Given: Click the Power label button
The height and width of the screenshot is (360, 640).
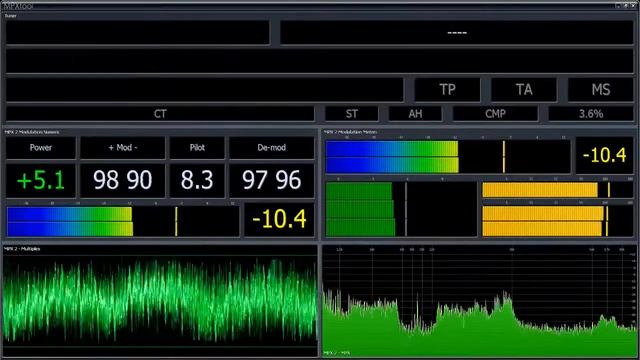Looking at the screenshot, I should click(41, 148).
